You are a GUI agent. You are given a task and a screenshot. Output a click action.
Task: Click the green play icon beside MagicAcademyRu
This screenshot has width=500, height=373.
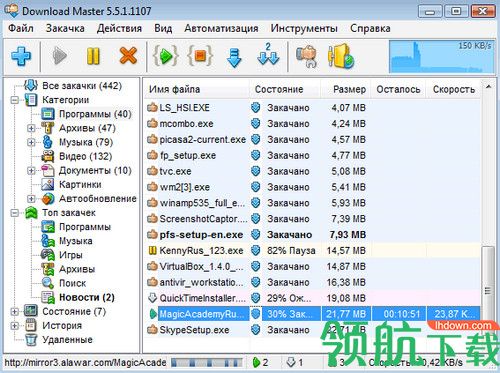coord(153,314)
